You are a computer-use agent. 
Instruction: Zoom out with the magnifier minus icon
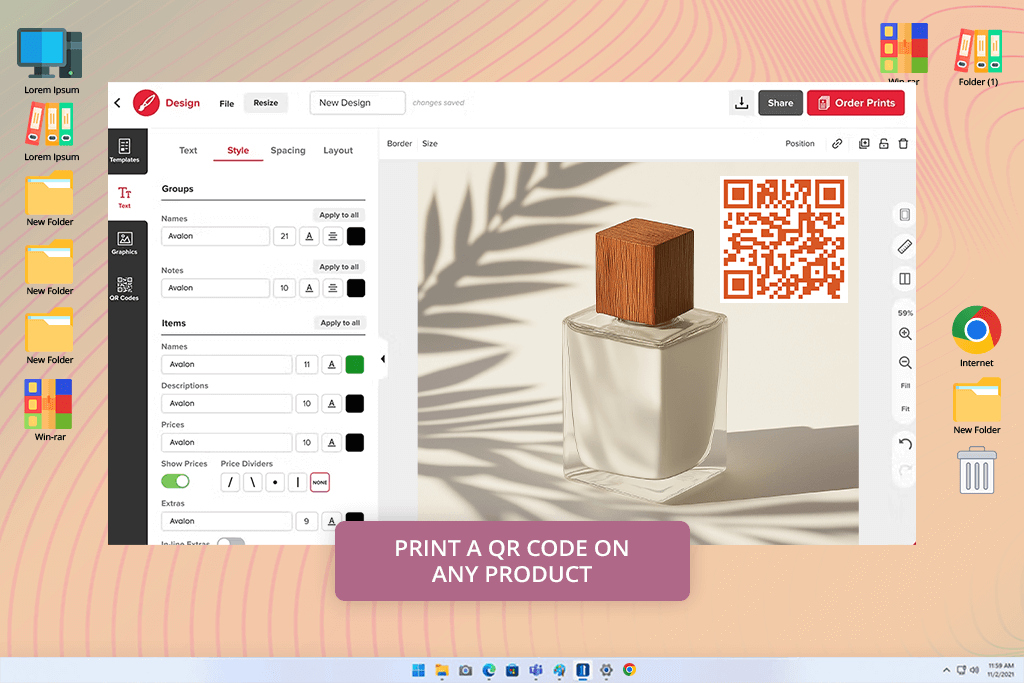[x=905, y=362]
